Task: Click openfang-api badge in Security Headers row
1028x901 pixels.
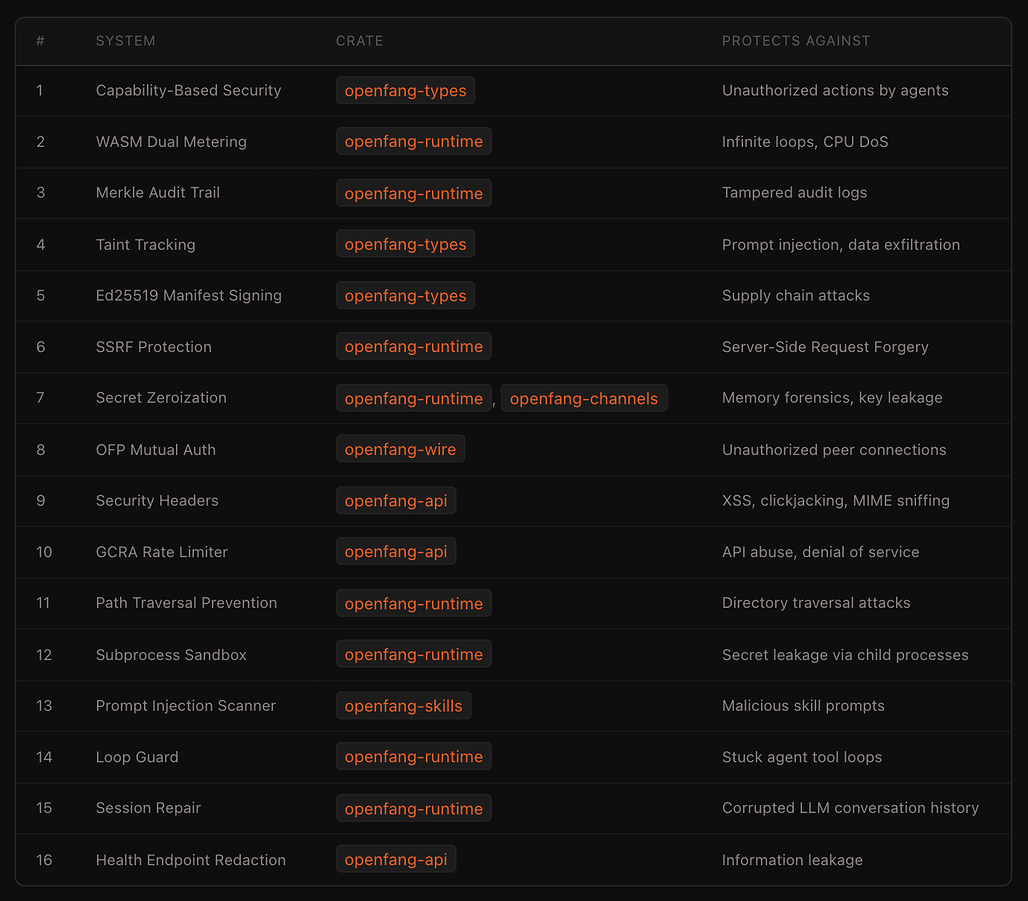Action: click(396, 501)
